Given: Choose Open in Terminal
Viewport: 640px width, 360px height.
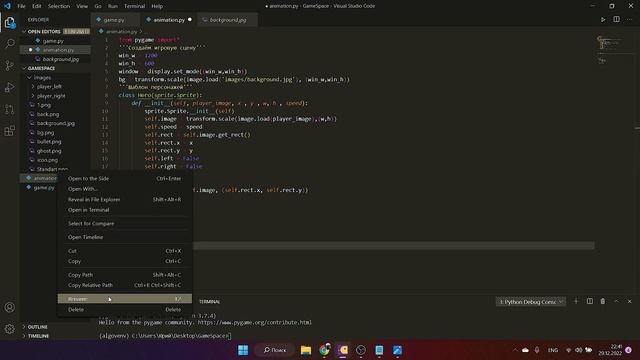Looking at the screenshot, I should point(124,210).
